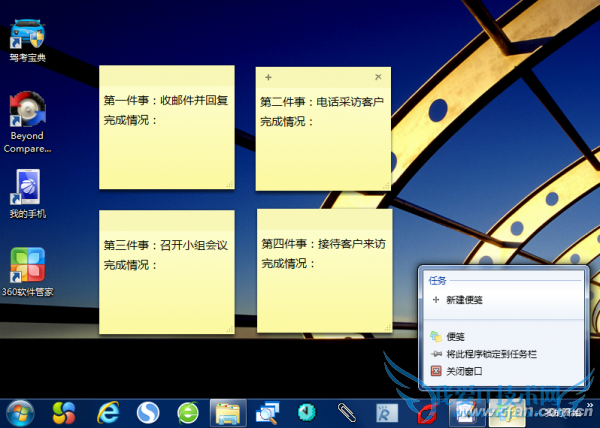
Task: Click 完成情况 line in the 第四件事 note
Action: [288, 264]
